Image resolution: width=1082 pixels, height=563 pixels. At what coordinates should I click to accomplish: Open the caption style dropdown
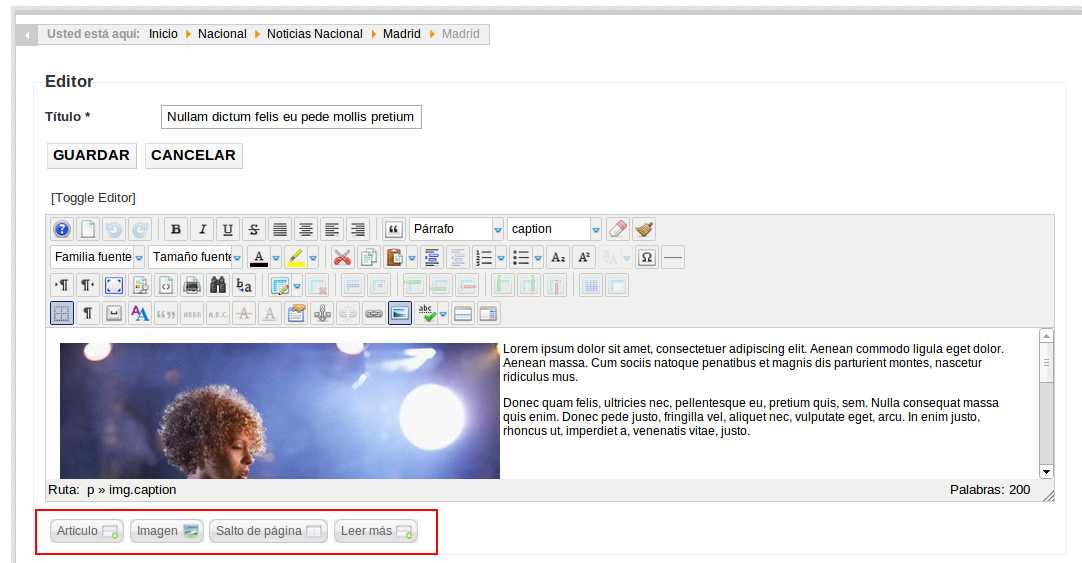554,229
